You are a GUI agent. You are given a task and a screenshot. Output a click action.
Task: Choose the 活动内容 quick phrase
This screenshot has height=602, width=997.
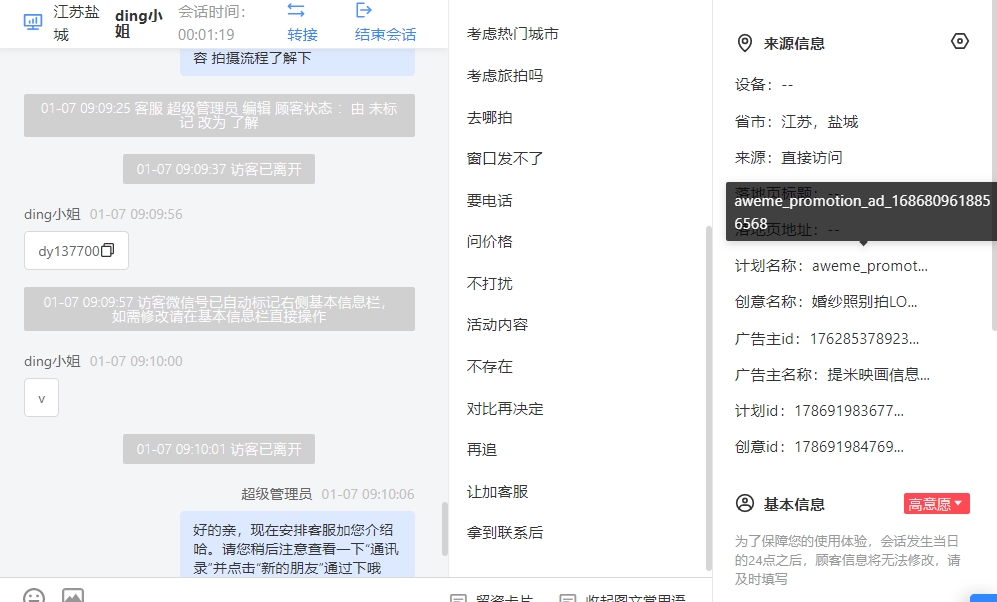click(497, 325)
